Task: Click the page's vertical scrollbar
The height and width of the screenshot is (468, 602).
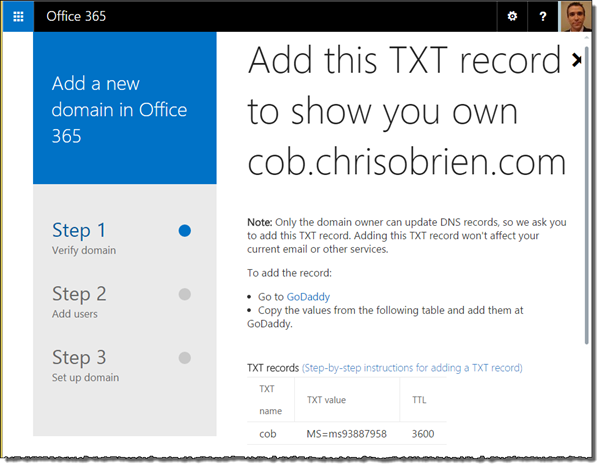Action: pyautogui.click(x=587, y=196)
